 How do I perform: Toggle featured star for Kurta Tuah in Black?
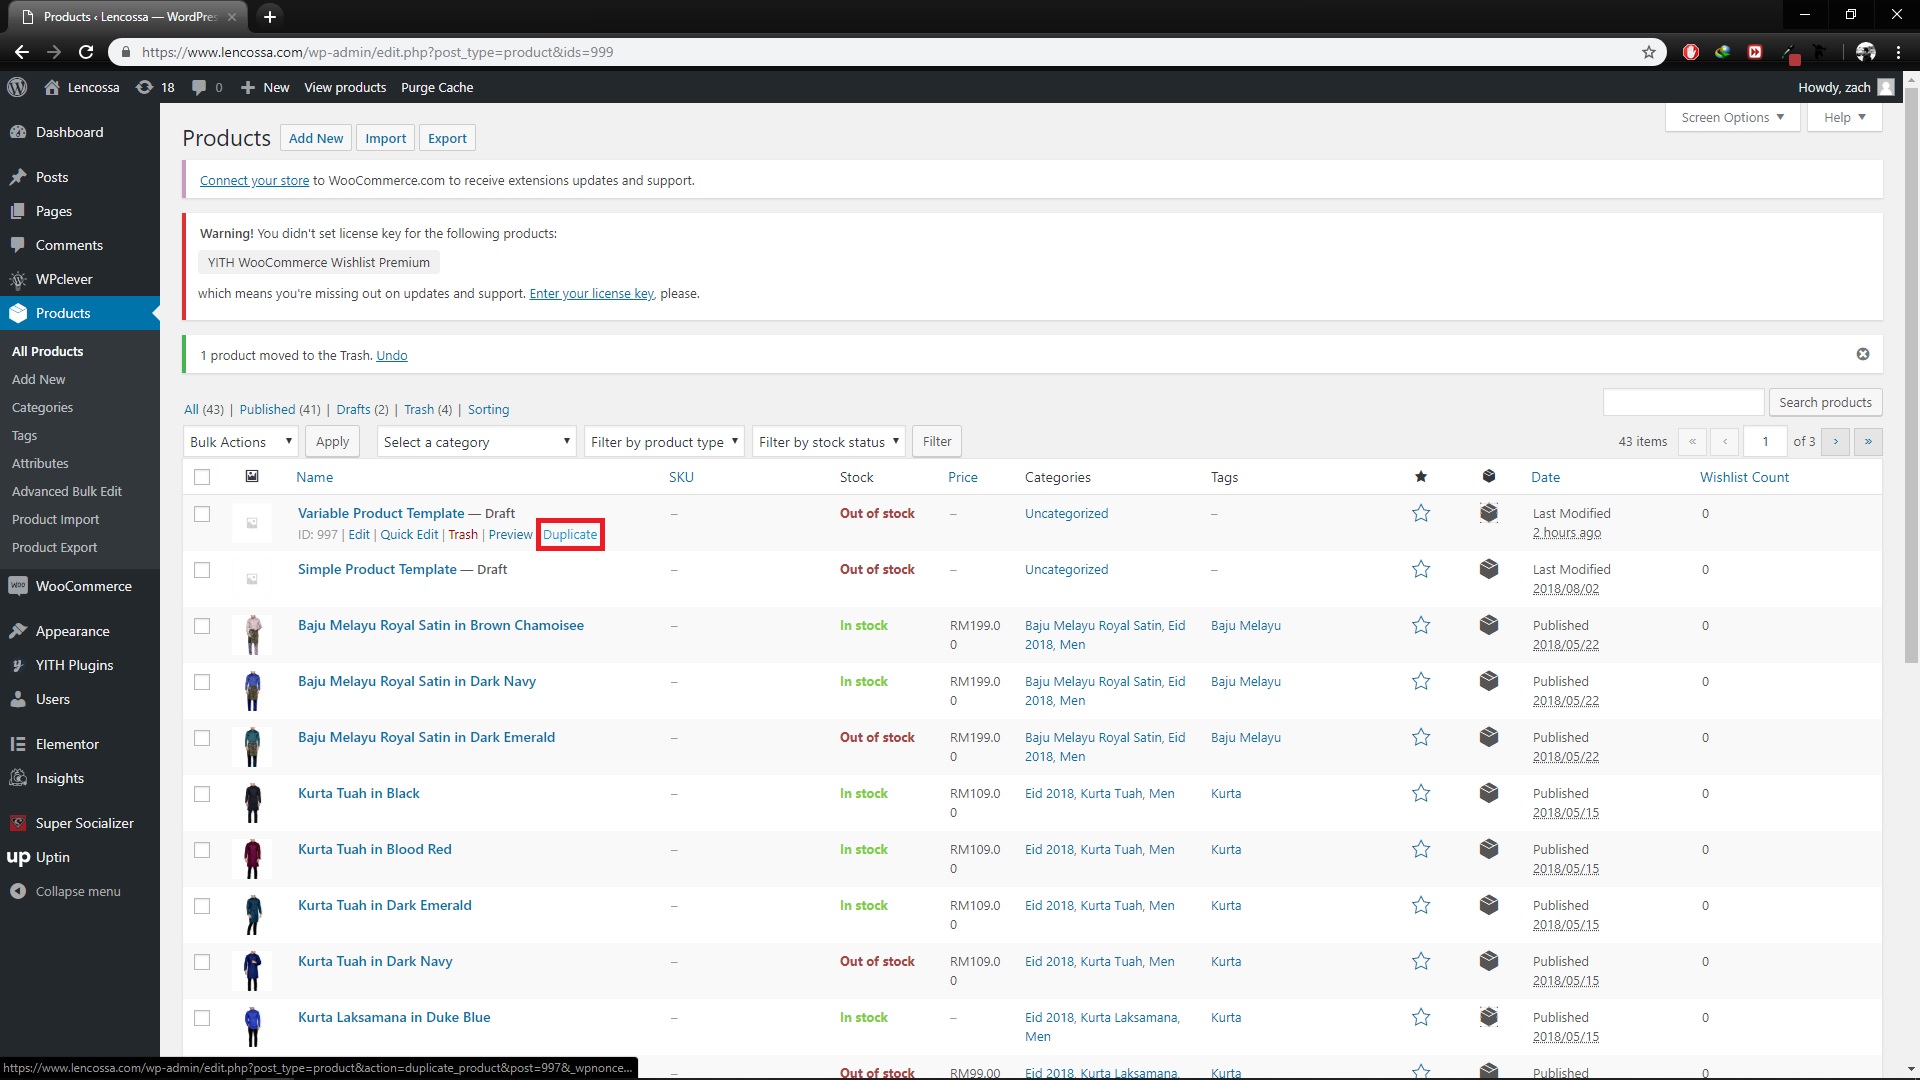(x=1421, y=793)
